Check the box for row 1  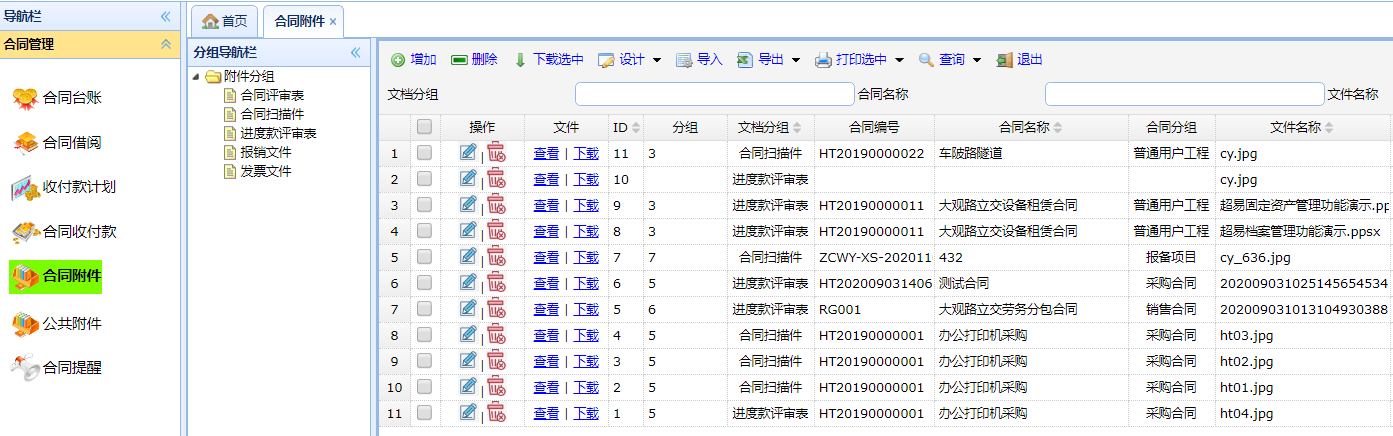425,153
